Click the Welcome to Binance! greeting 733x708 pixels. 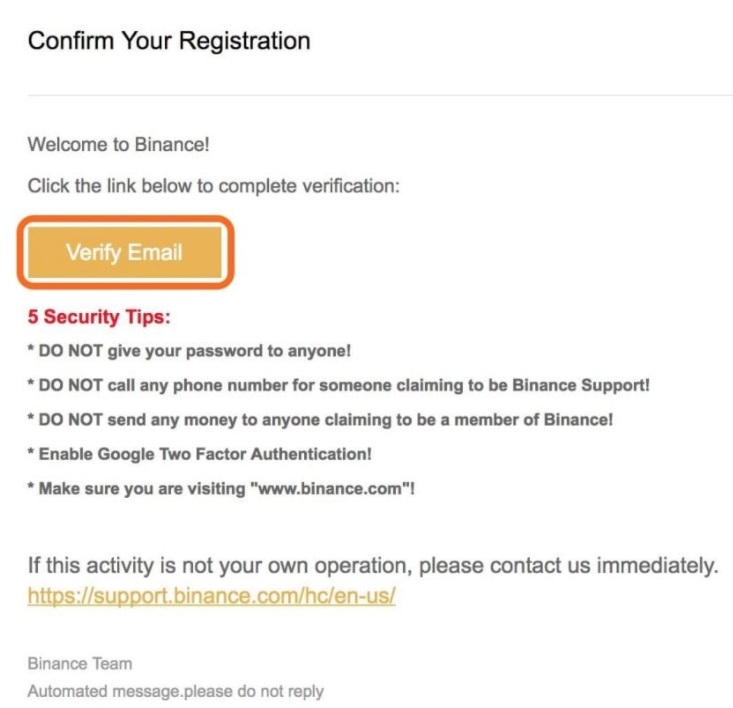tap(118, 144)
